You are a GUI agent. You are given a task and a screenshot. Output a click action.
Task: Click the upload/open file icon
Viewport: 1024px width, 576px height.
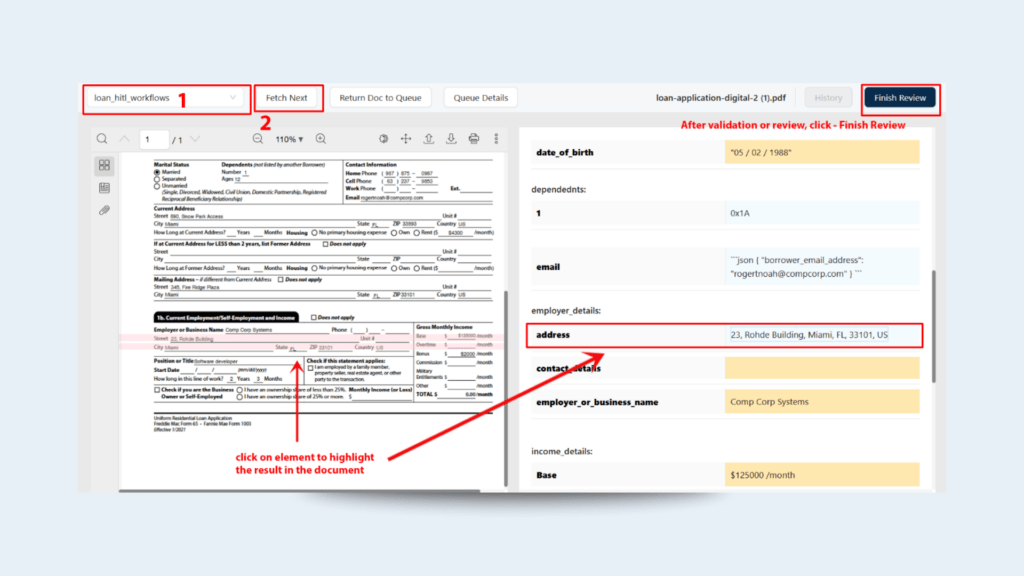[429, 139]
